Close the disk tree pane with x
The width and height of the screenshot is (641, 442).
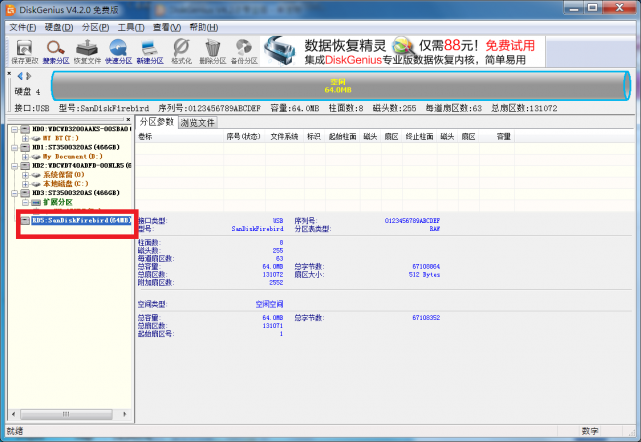tap(128, 119)
